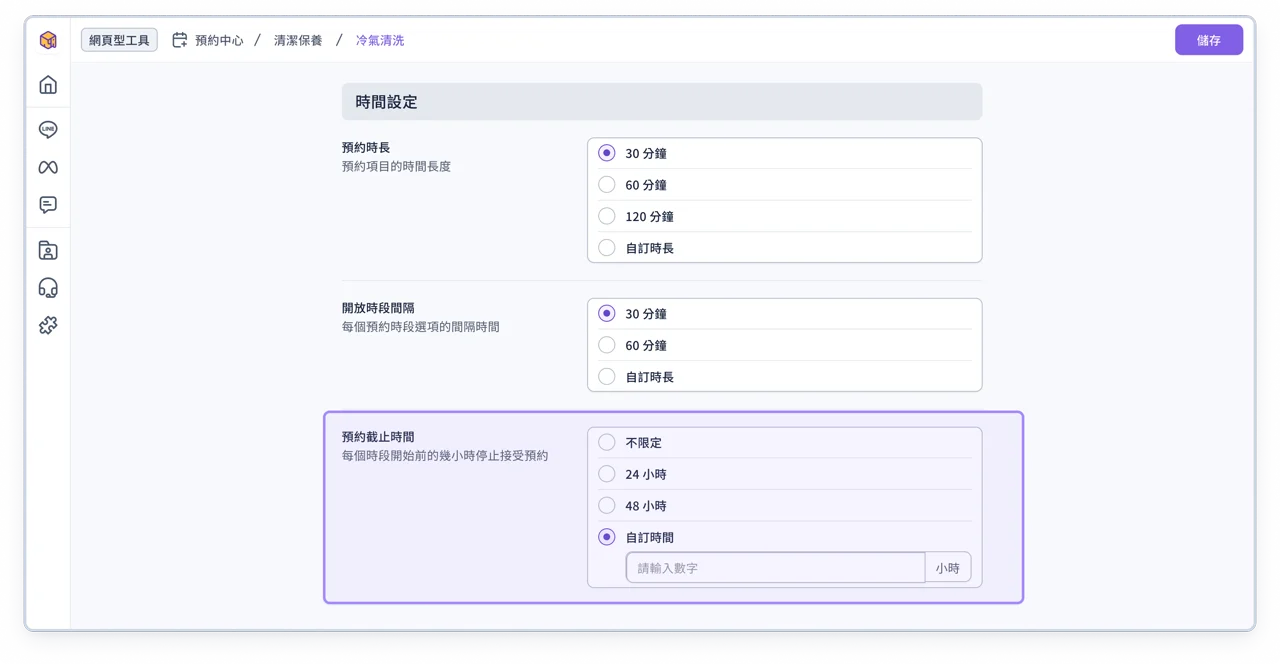1280x664 pixels.
Task: Click the 冷氣清洗 breadcrumb
Action: click(380, 40)
